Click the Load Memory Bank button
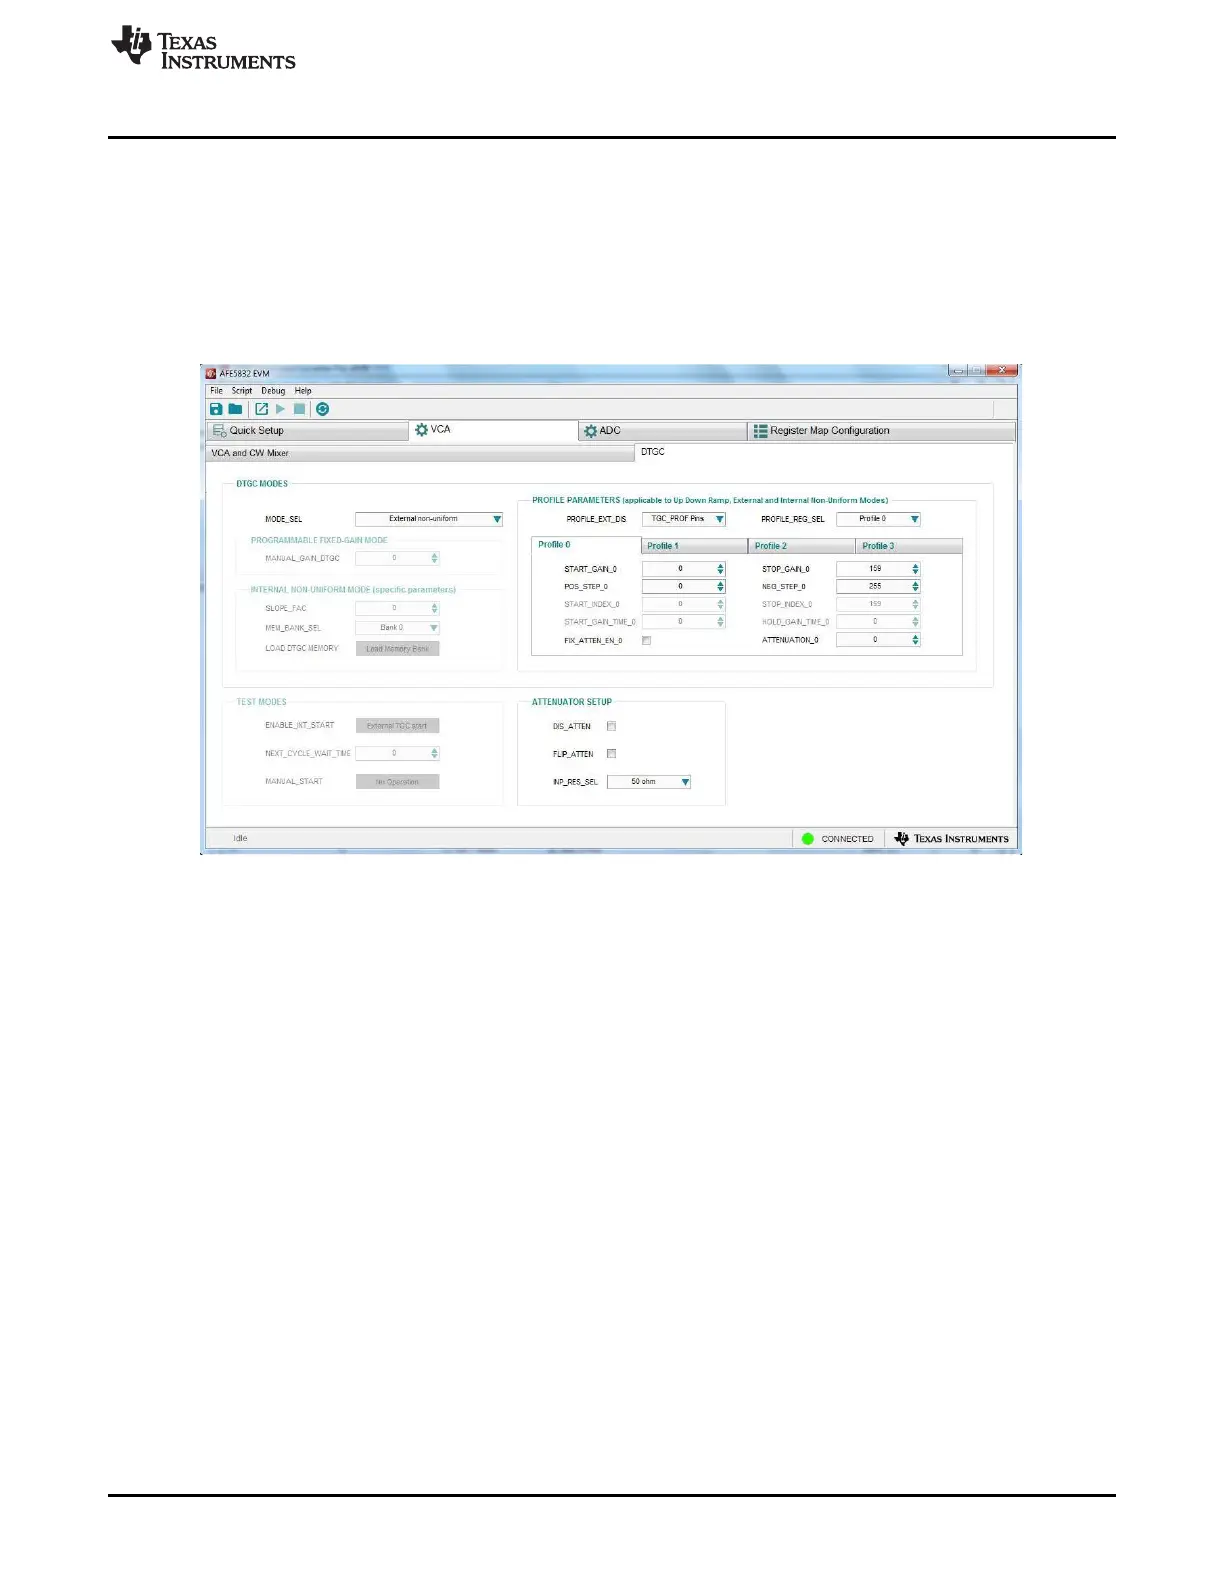The height and width of the screenshot is (1584, 1224). point(397,649)
